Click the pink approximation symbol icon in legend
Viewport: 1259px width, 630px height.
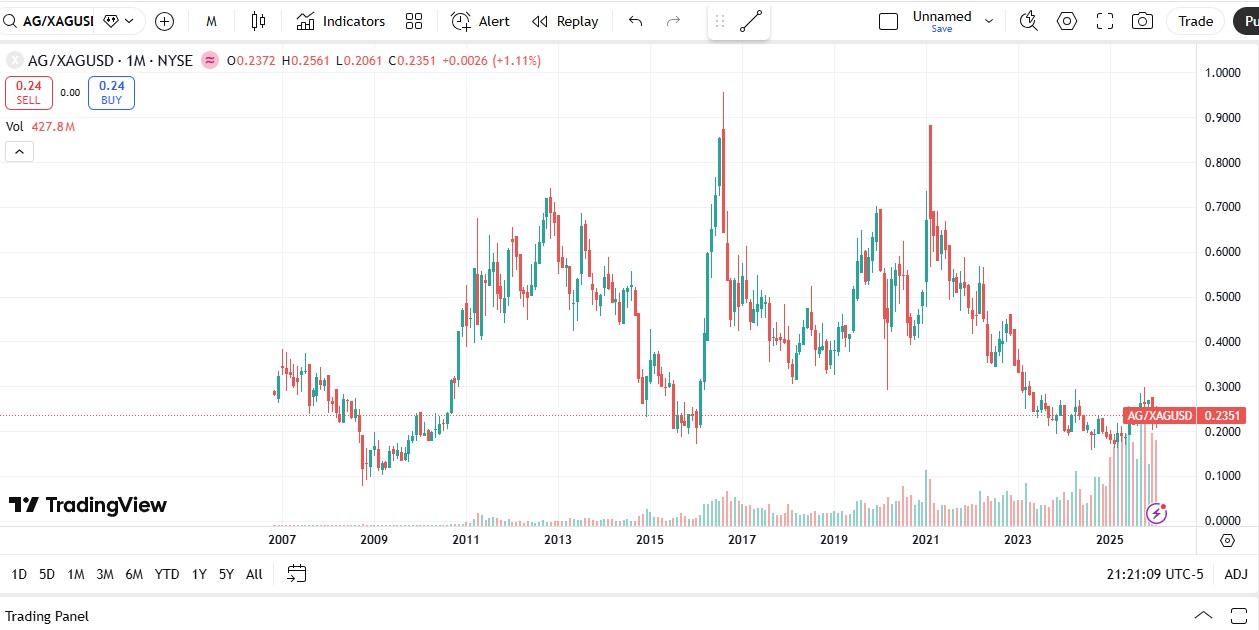point(210,60)
